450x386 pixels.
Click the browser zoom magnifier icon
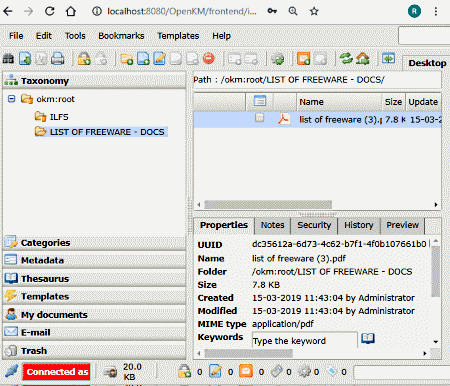[x=293, y=11]
